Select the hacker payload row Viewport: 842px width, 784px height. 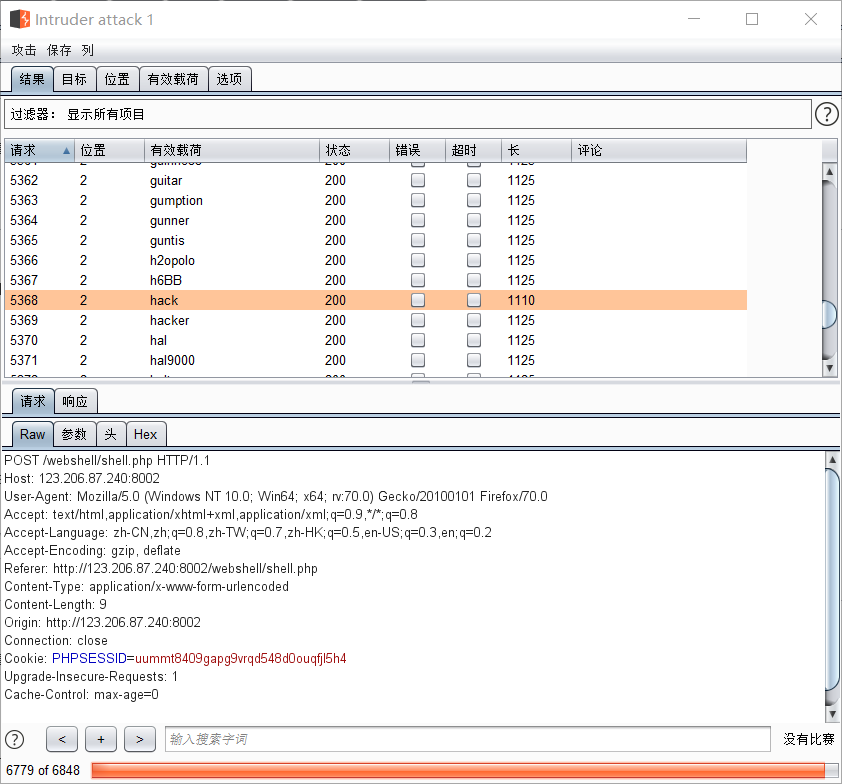tap(376, 320)
